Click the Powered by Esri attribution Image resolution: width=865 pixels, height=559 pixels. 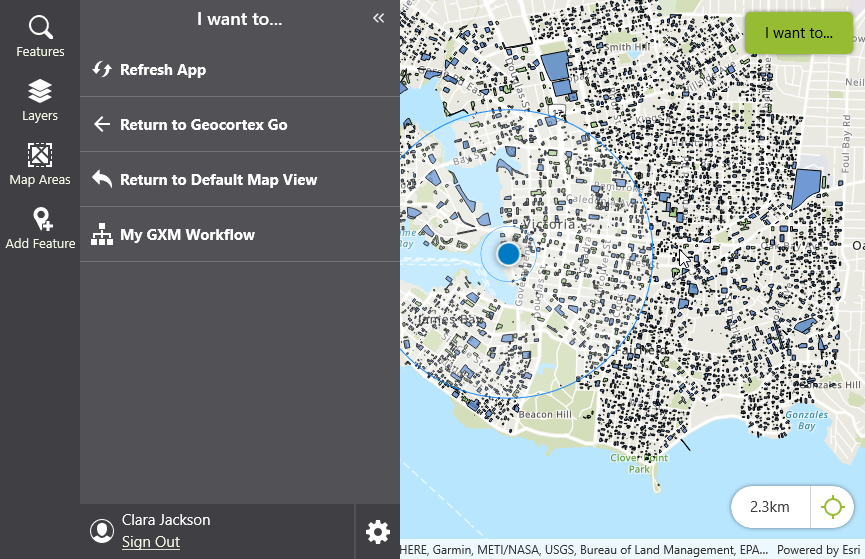coord(818,550)
